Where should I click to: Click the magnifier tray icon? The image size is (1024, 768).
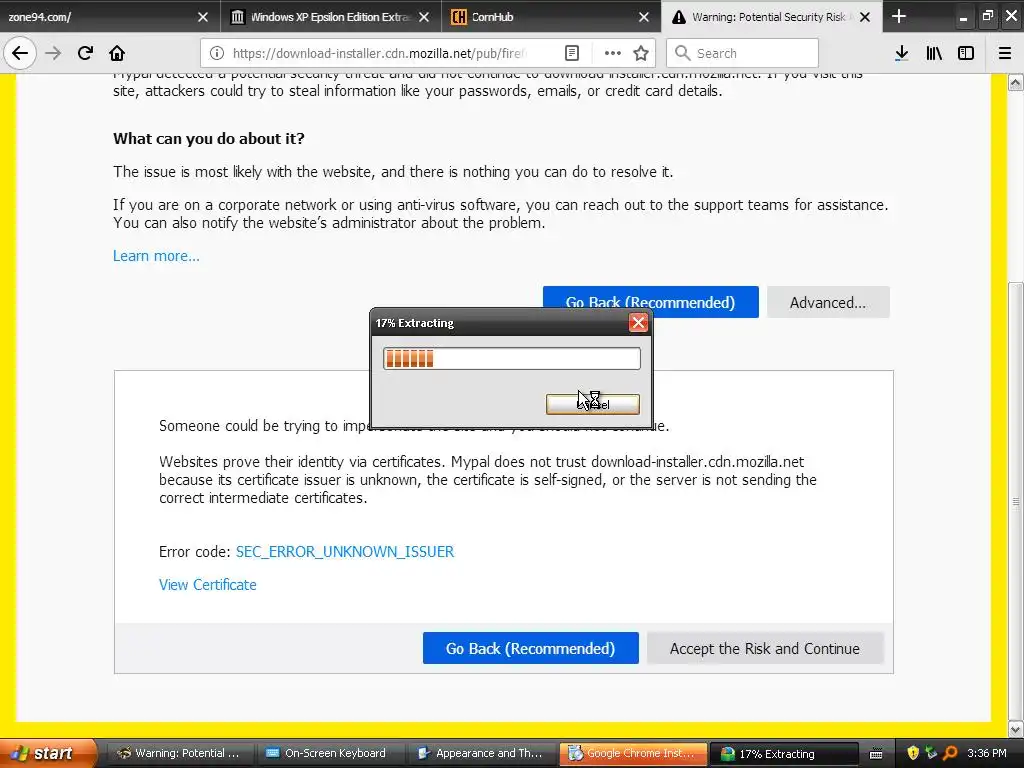[x=950, y=753]
